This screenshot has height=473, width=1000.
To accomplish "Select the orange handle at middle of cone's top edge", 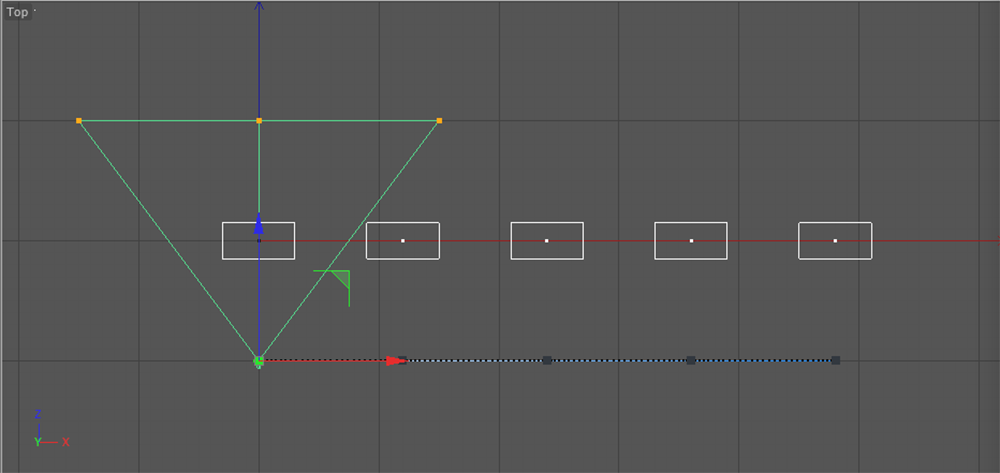I will pyautogui.click(x=259, y=120).
